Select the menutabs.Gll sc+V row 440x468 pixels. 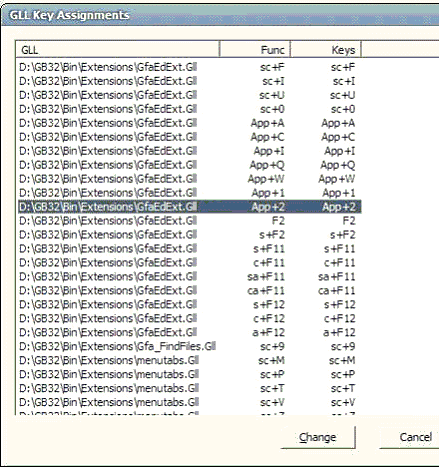tap(189, 402)
